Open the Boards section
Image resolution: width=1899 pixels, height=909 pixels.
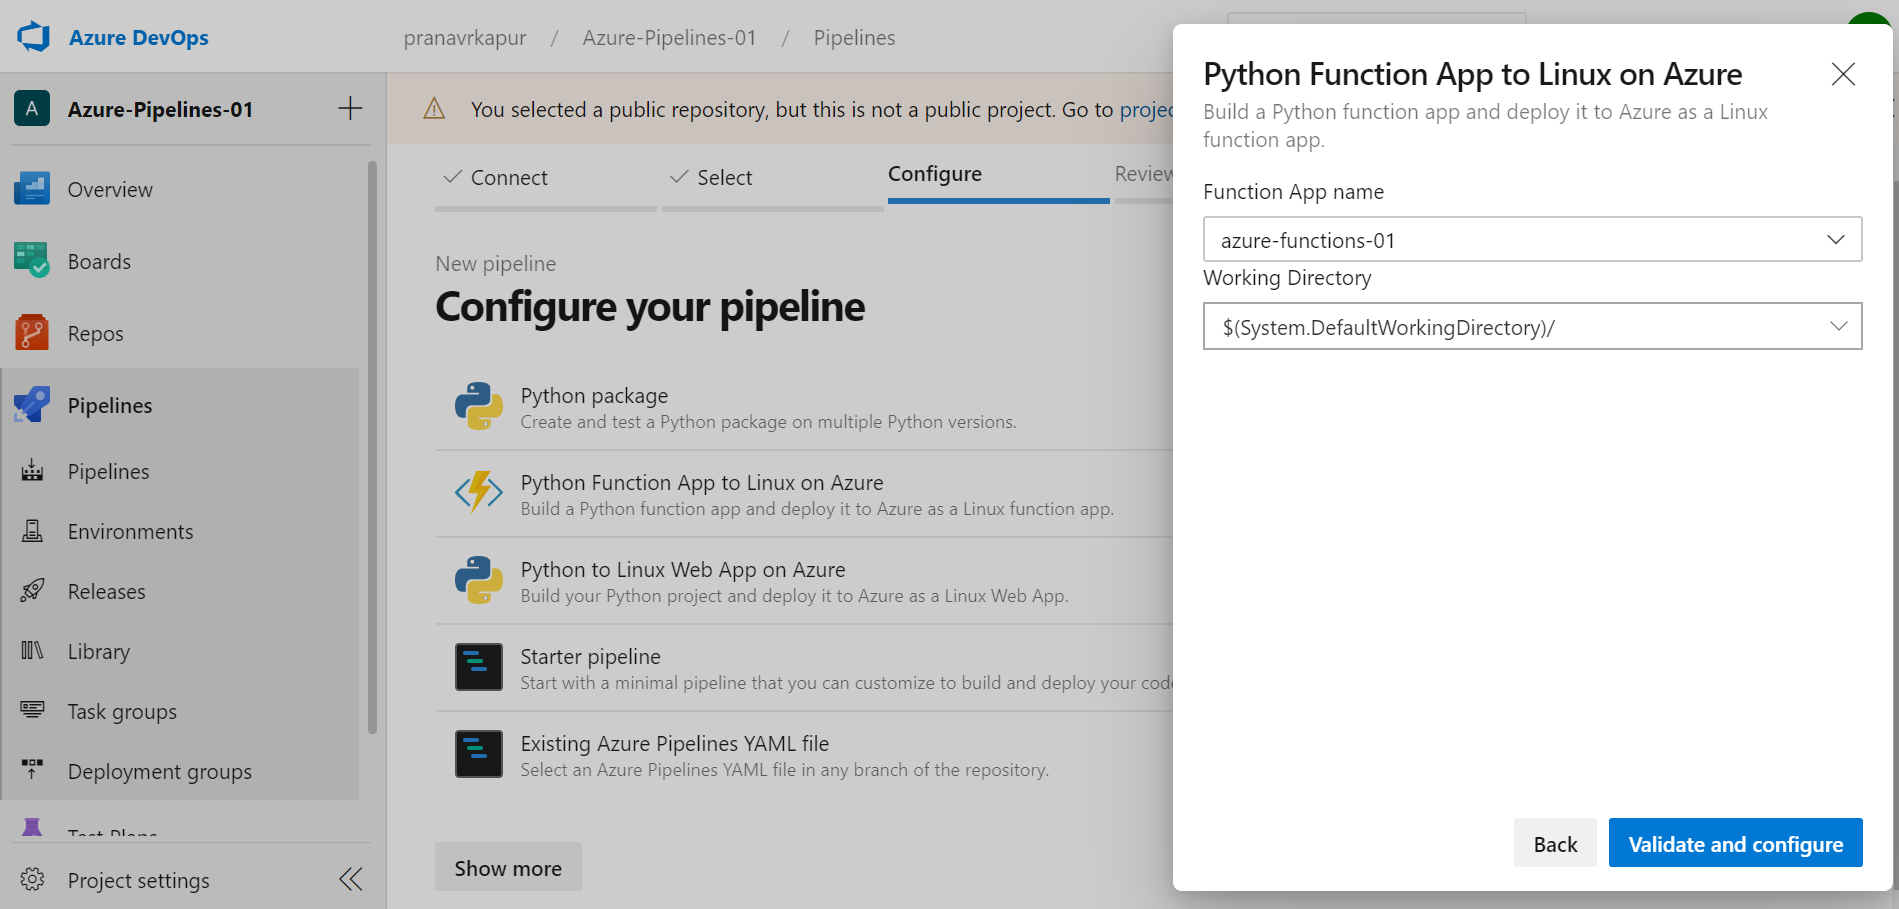tap(99, 261)
